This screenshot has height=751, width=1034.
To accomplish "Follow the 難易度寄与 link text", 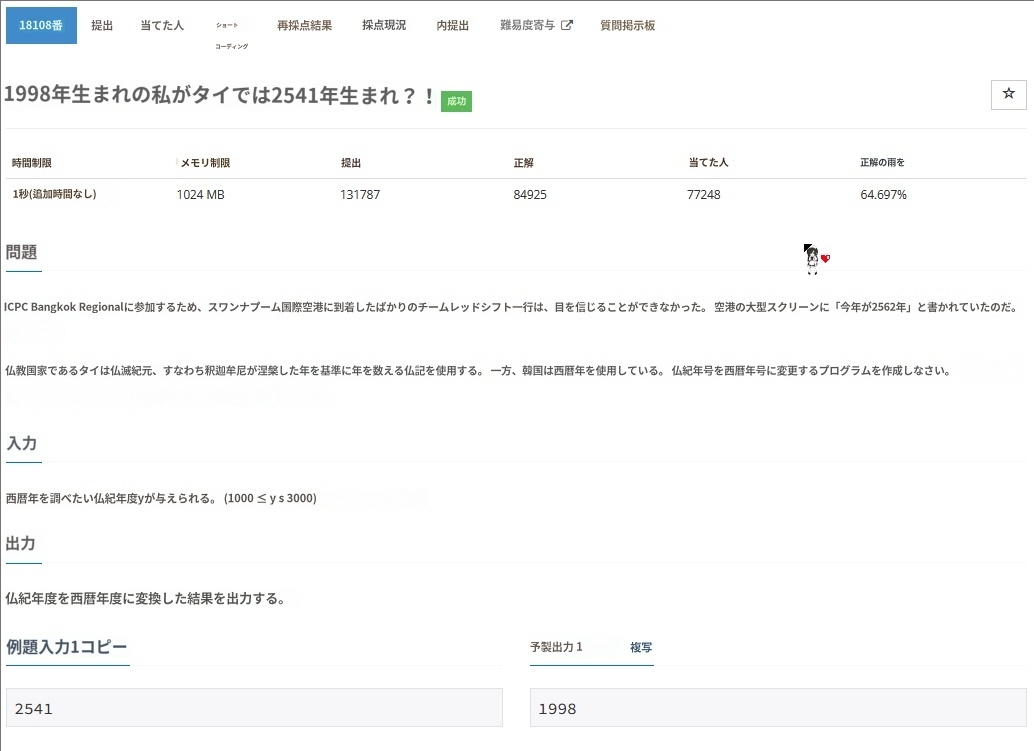I will (x=527, y=26).
